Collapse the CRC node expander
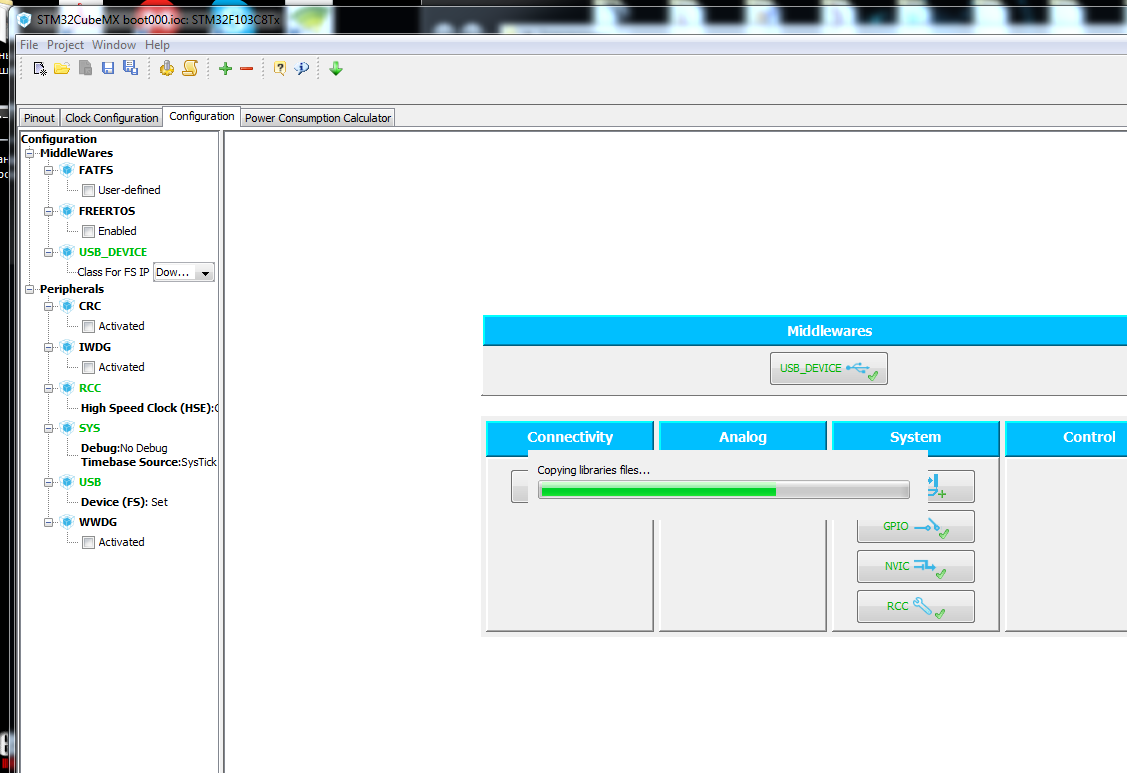1127x773 pixels. tap(49, 306)
